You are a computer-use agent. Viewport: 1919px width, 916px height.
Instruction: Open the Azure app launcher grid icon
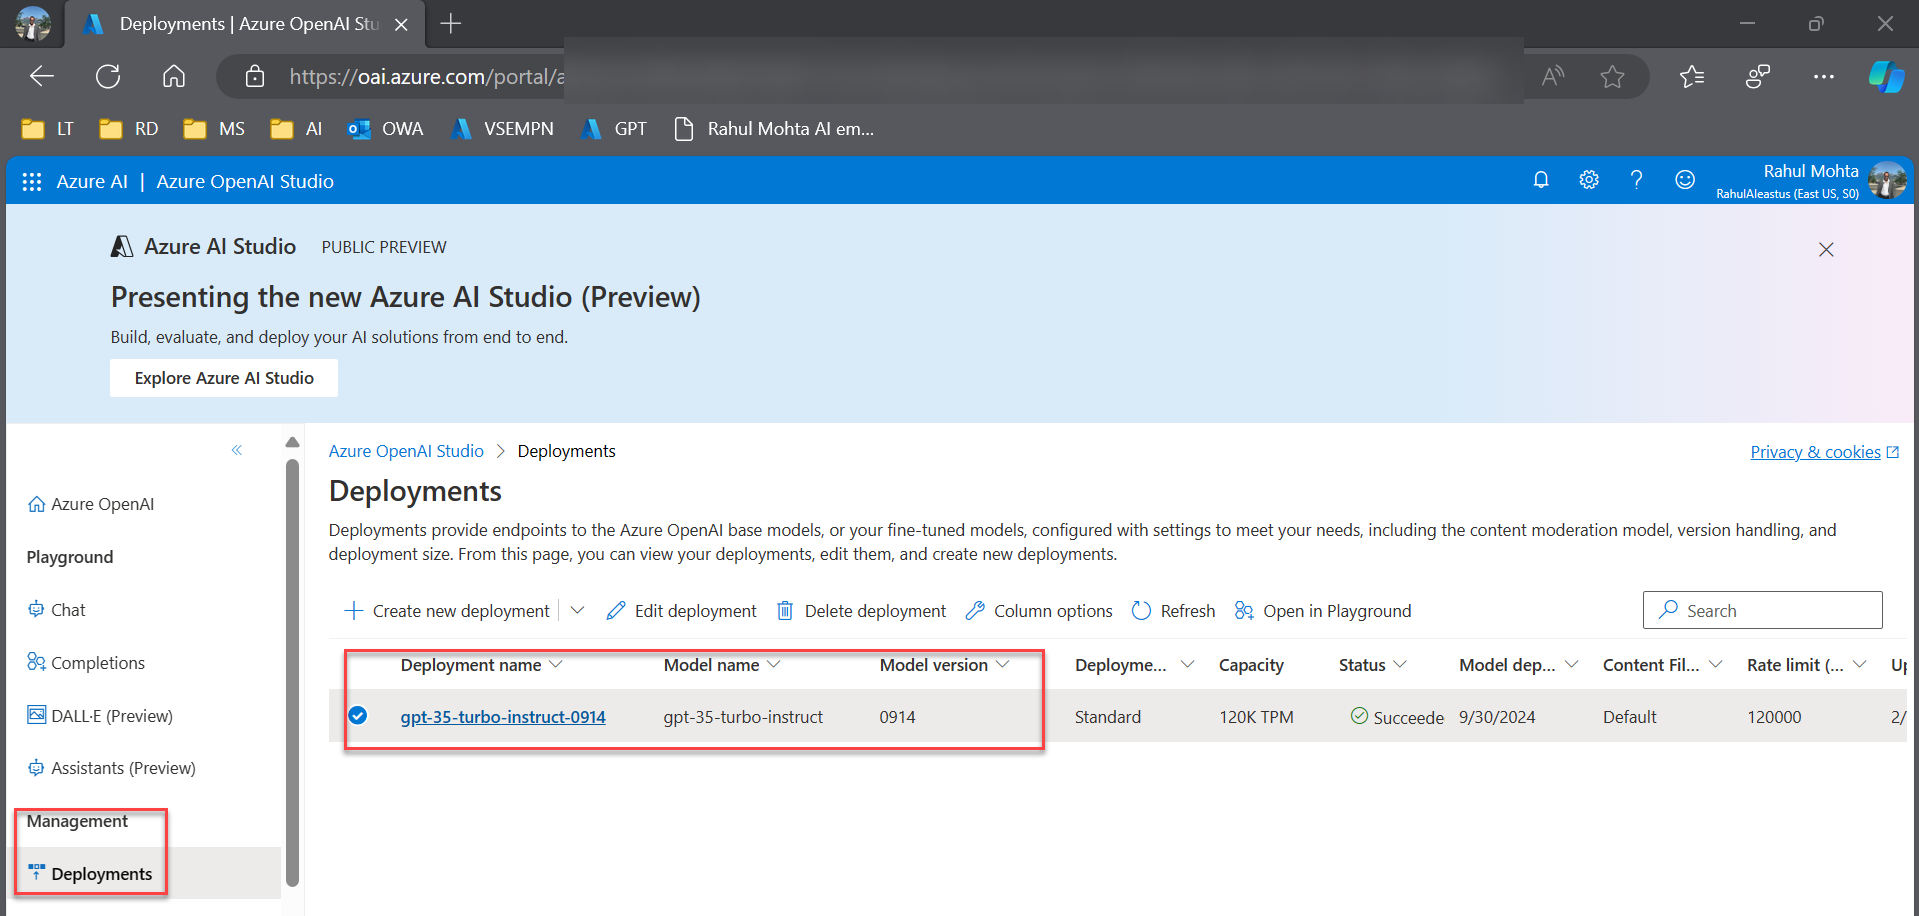tap(32, 181)
